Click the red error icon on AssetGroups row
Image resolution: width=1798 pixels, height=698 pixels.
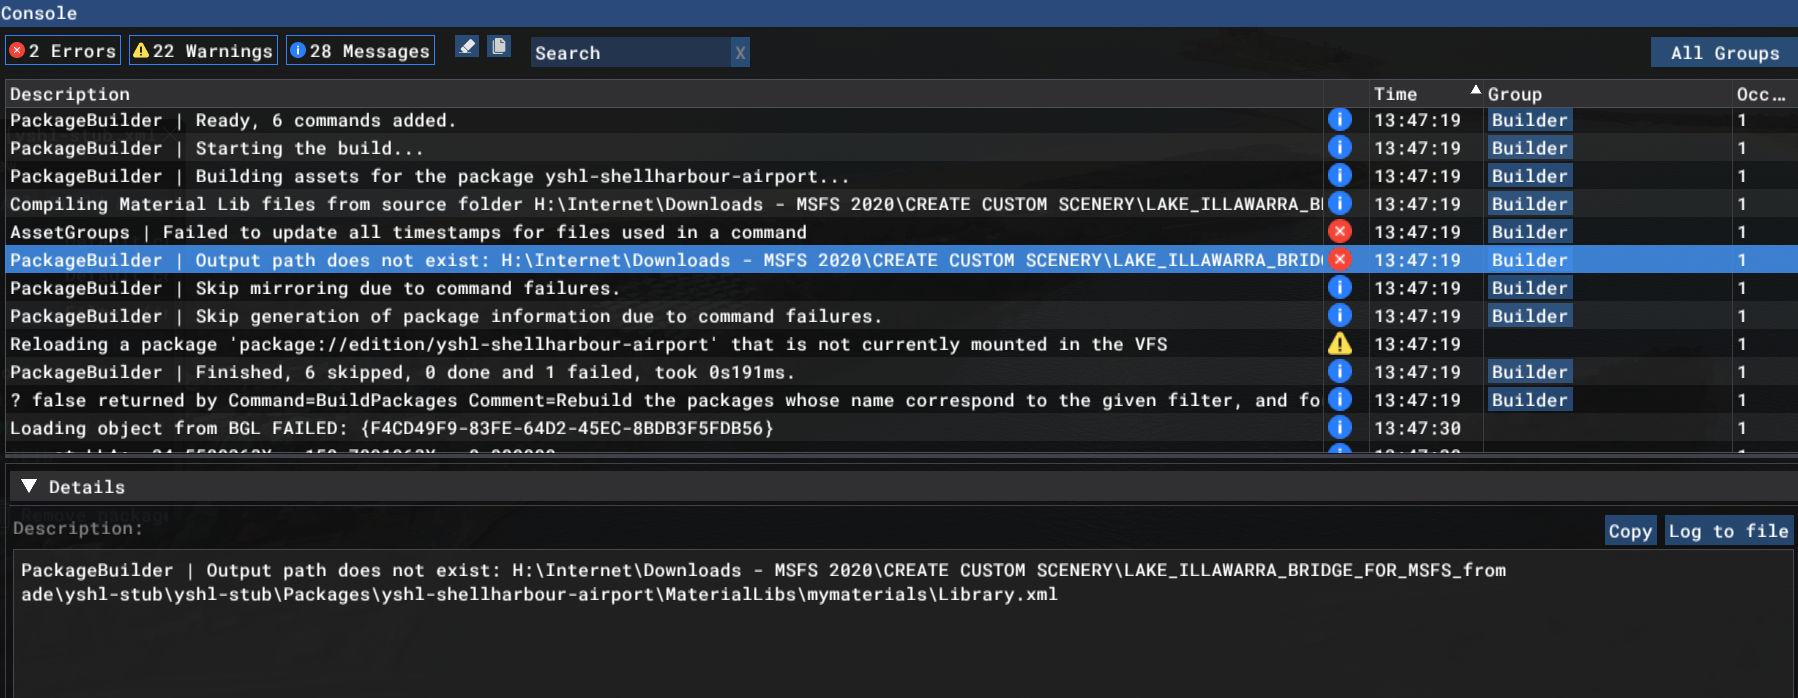click(1339, 232)
